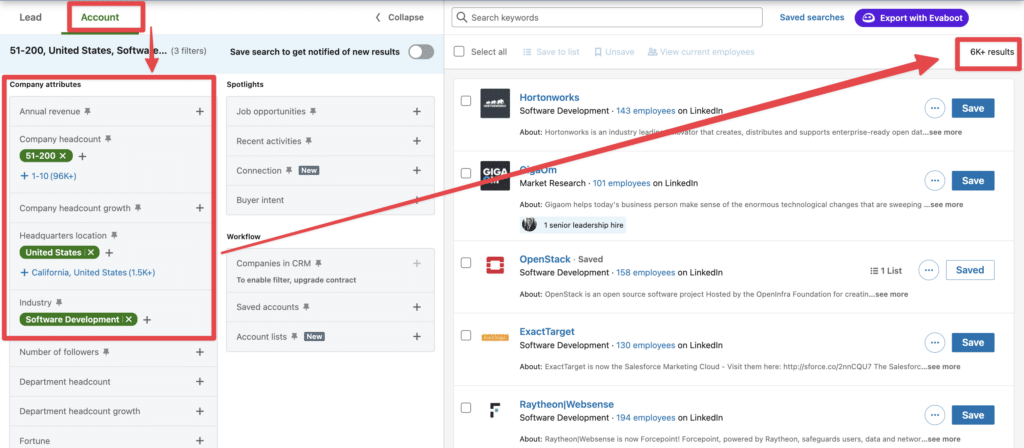Open more actions menu for ExactTarget
The height and width of the screenshot is (448, 1024).
coord(935,342)
